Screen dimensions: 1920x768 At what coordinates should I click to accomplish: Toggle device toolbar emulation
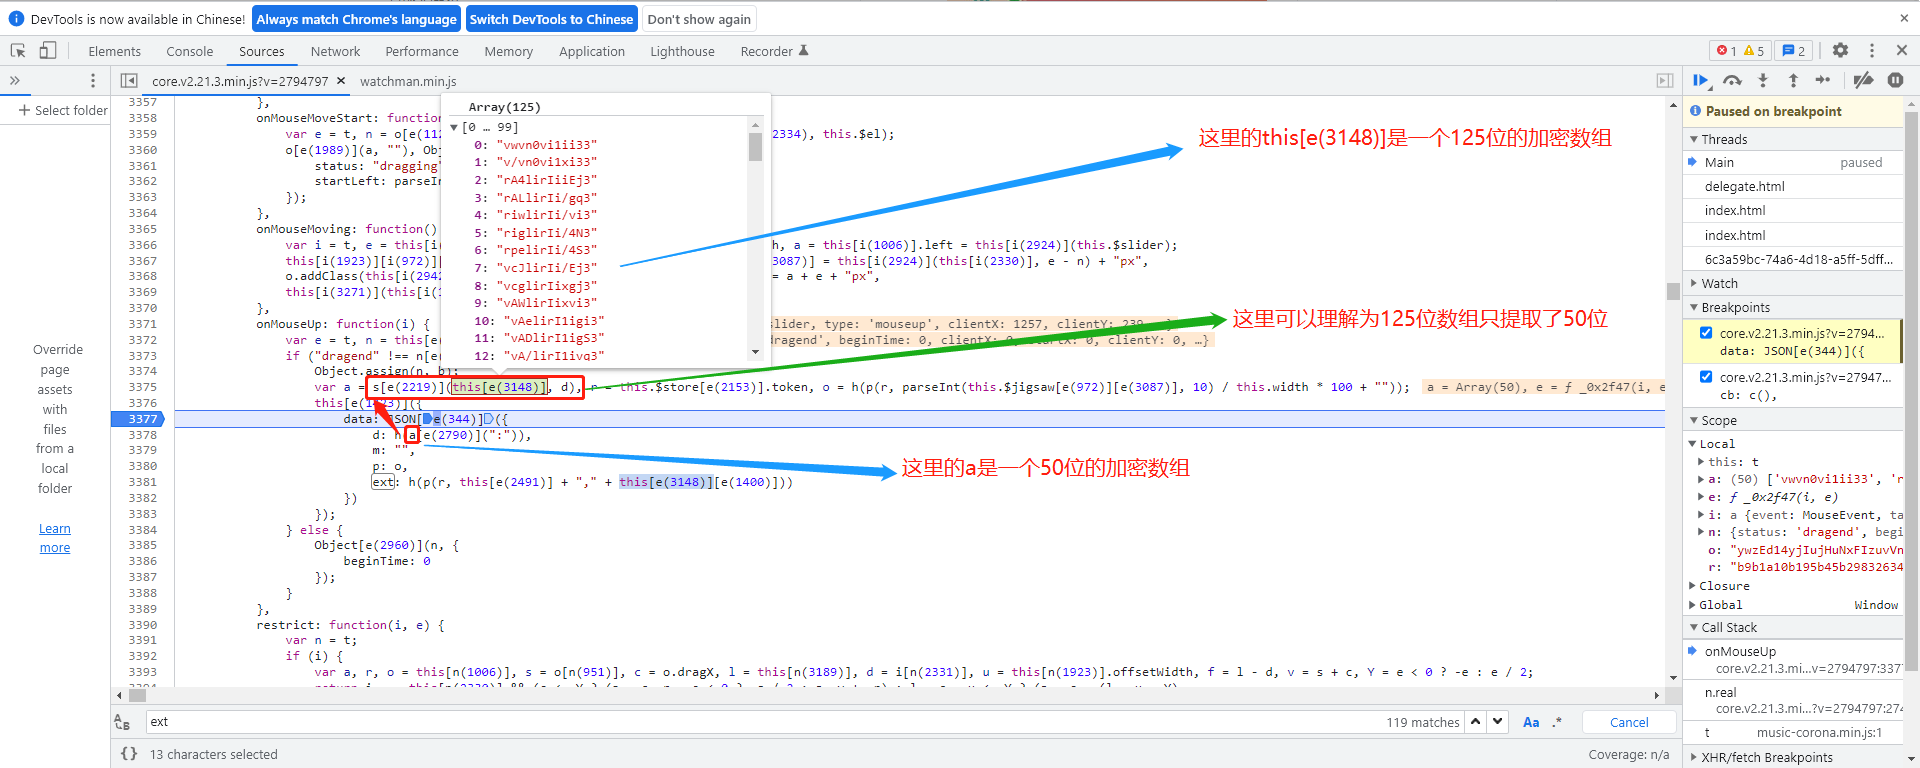pyautogui.click(x=48, y=51)
